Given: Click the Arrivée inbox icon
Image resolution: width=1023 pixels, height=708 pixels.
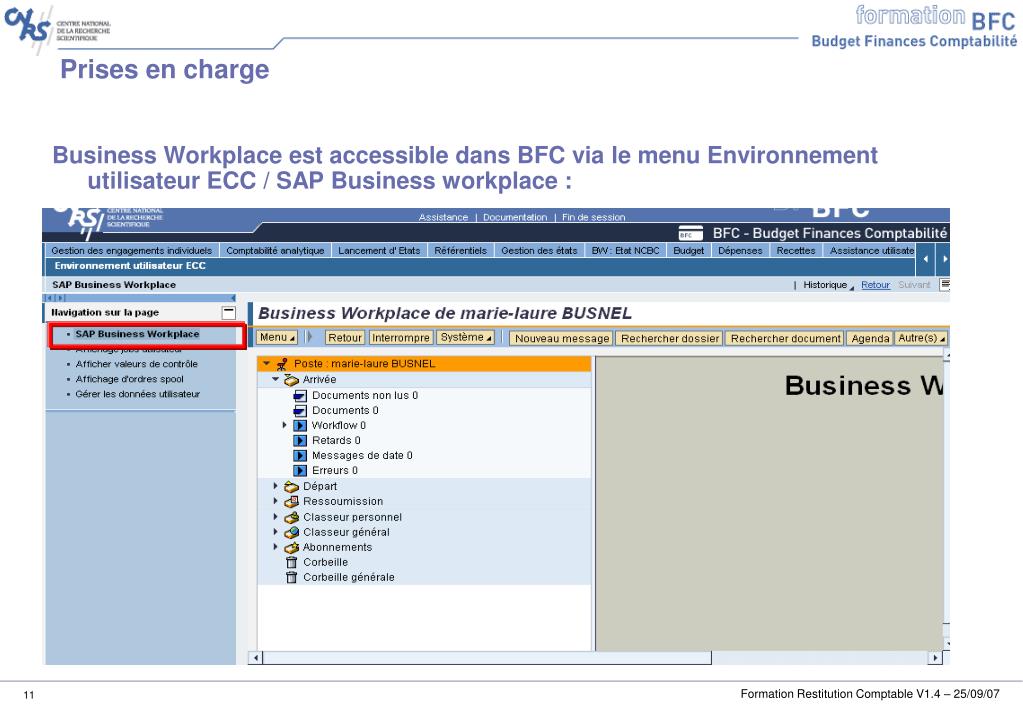Looking at the screenshot, I should 291,380.
